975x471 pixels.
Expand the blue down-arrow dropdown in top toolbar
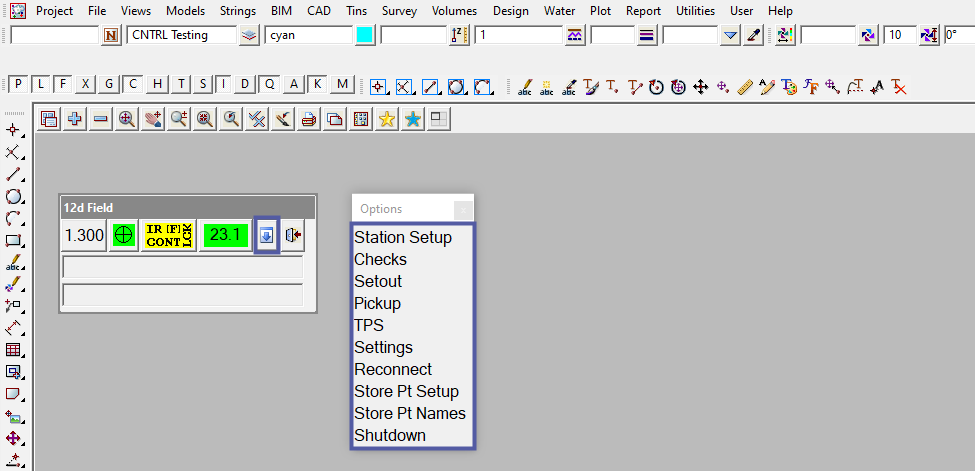(730, 35)
